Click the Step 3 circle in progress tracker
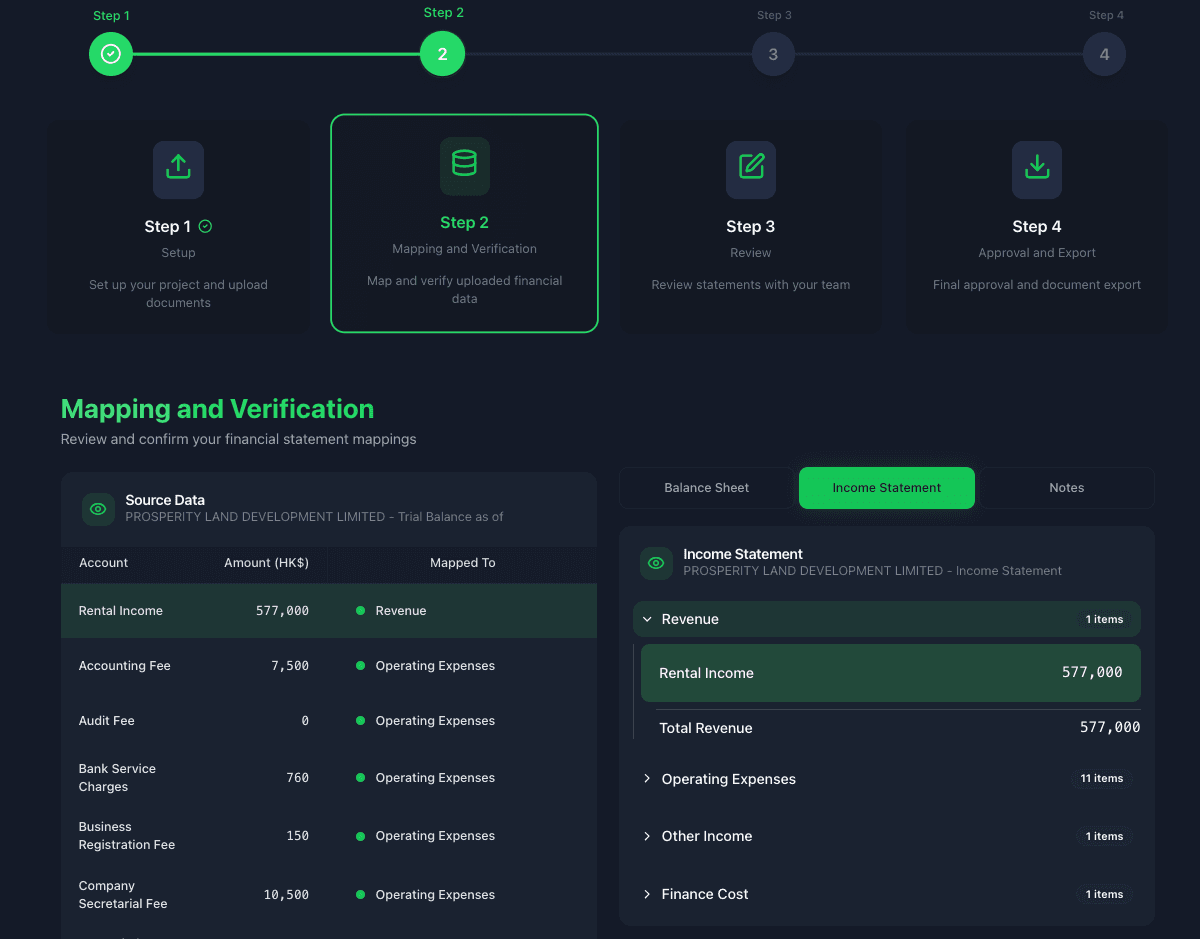The width and height of the screenshot is (1200, 939). point(773,54)
